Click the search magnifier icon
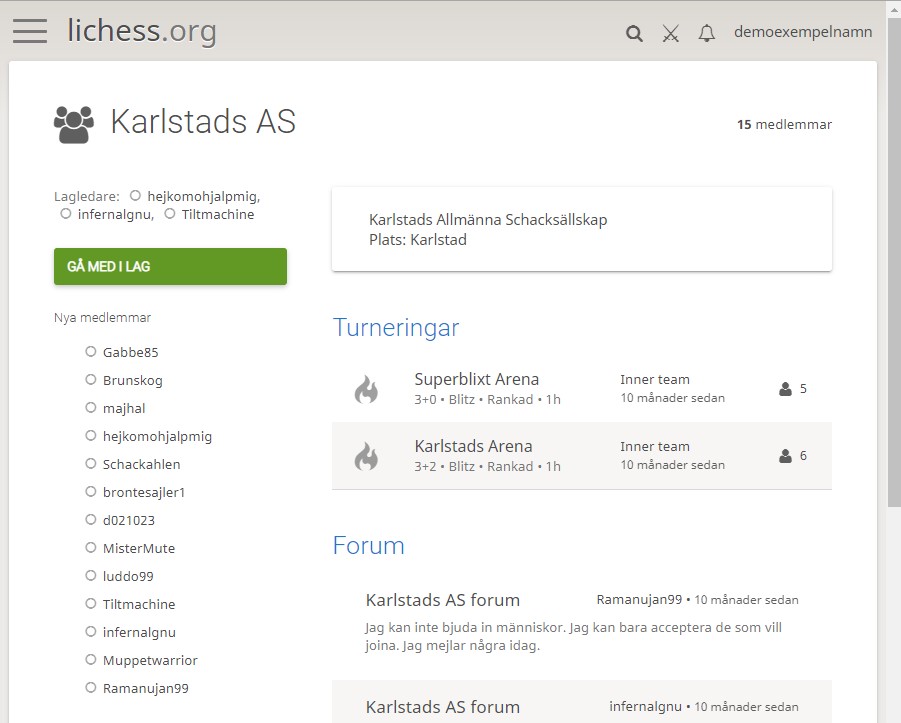The height and width of the screenshot is (723, 901). pyautogui.click(x=634, y=33)
